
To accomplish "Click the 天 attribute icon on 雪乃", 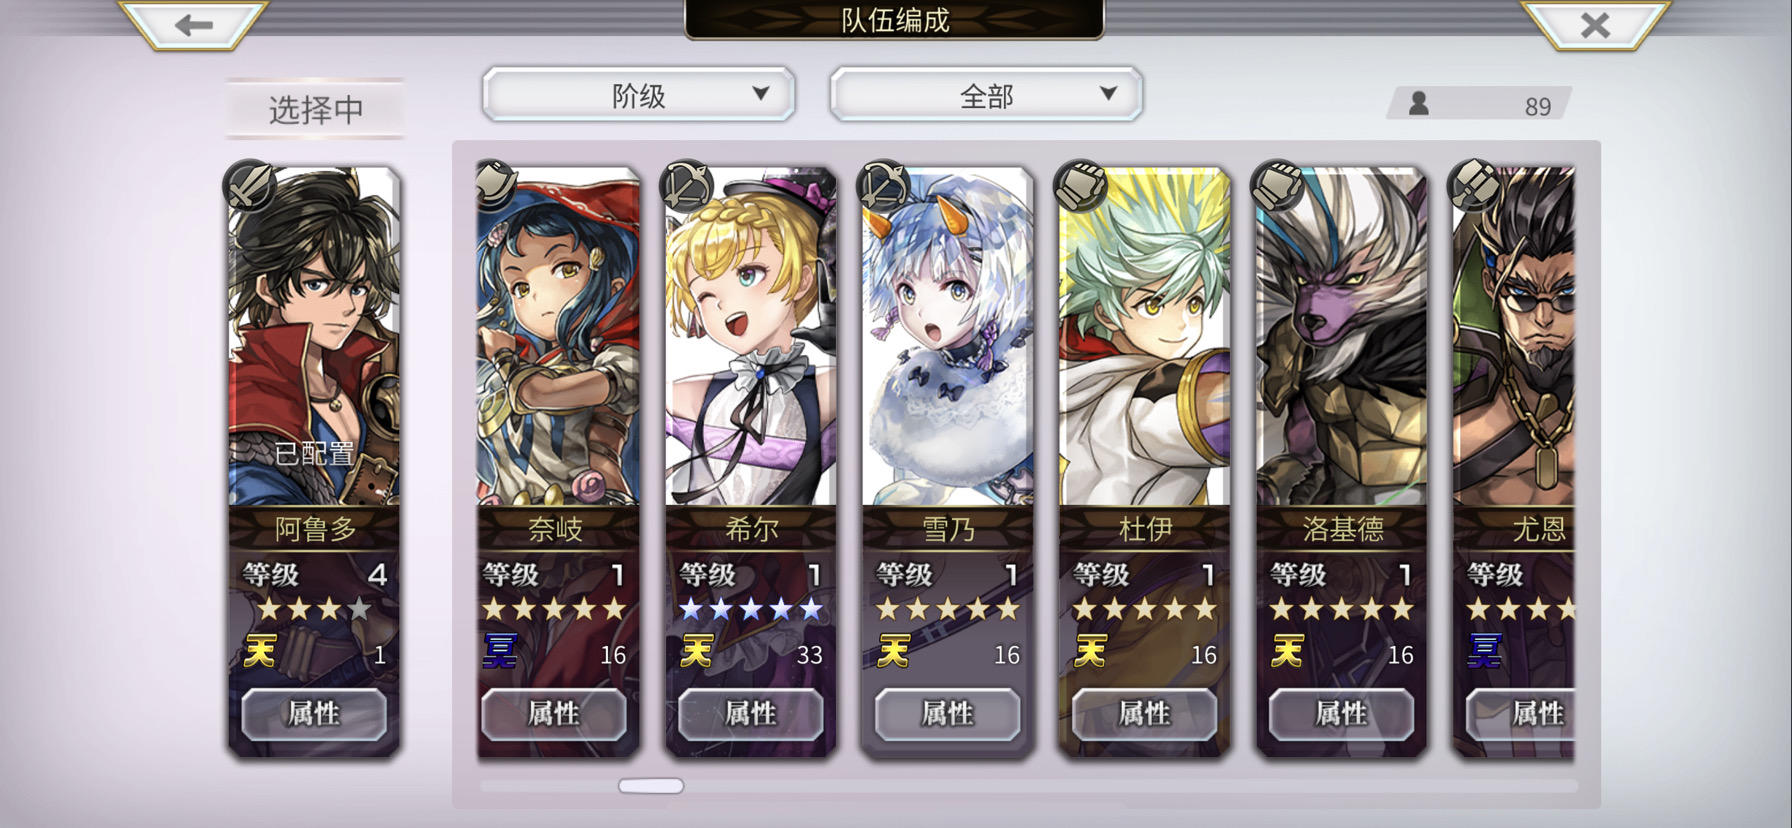I will click(893, 652).
